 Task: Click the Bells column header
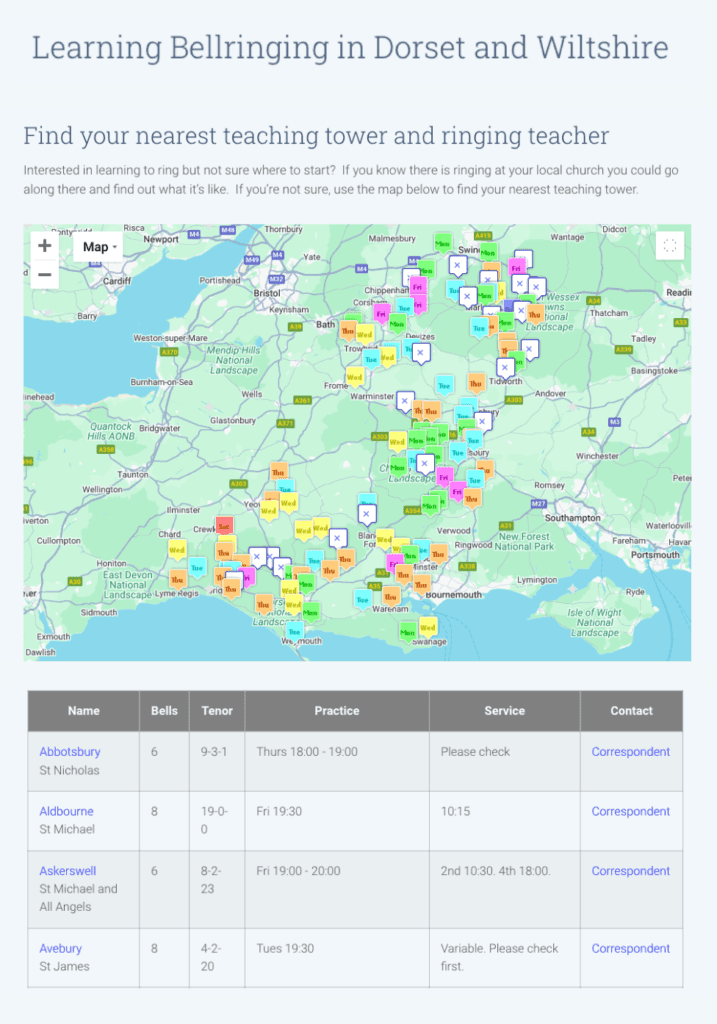(x=164, y=711)
